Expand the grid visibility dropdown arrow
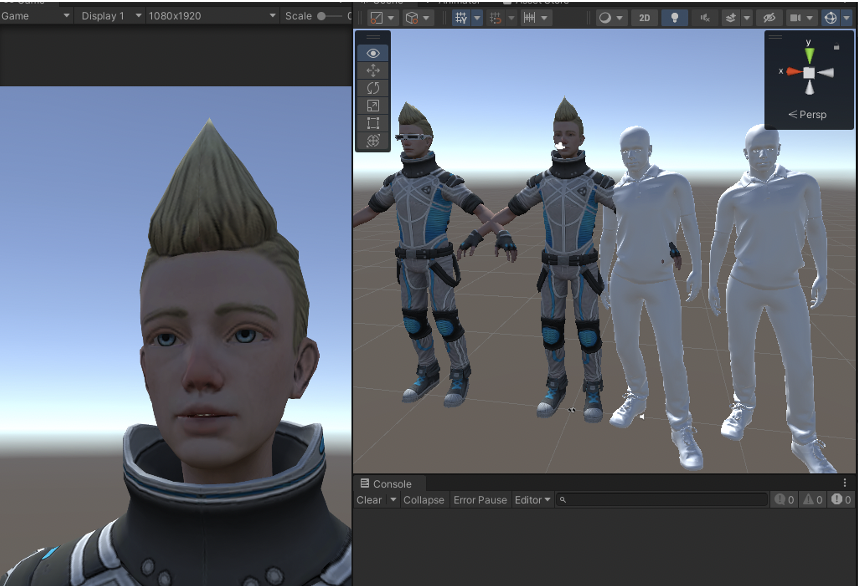Image resolution: width=858 pixels, height=586 pixels. click(477, 18)
